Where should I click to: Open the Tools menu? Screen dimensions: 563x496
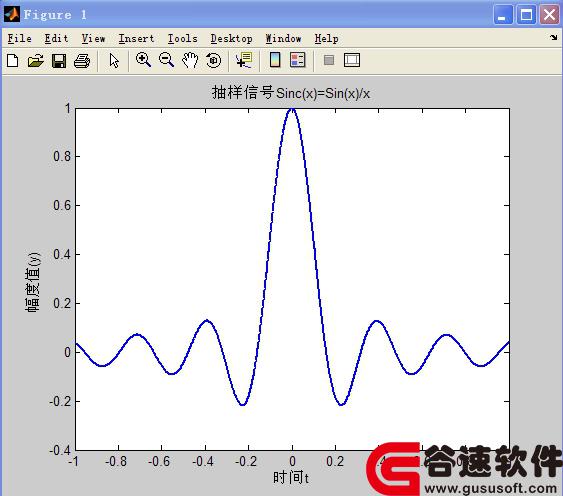click(182, 38)
